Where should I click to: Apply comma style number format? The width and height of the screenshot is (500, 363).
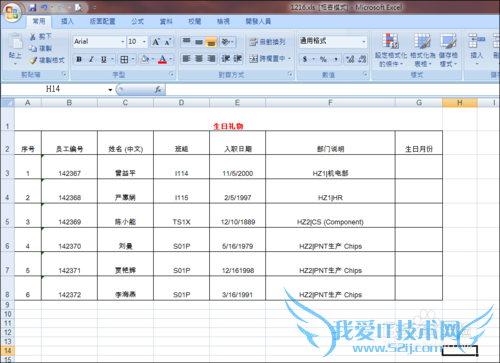[336, 59]
